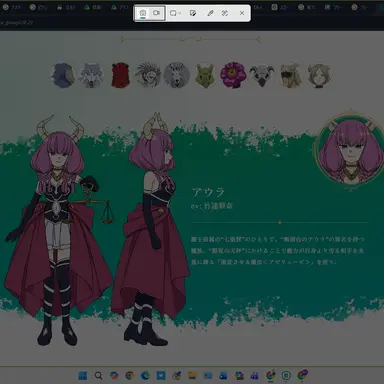Screen dimensions: 384x384
Task: Open the Windows Start menu
Action: point(83,376)
